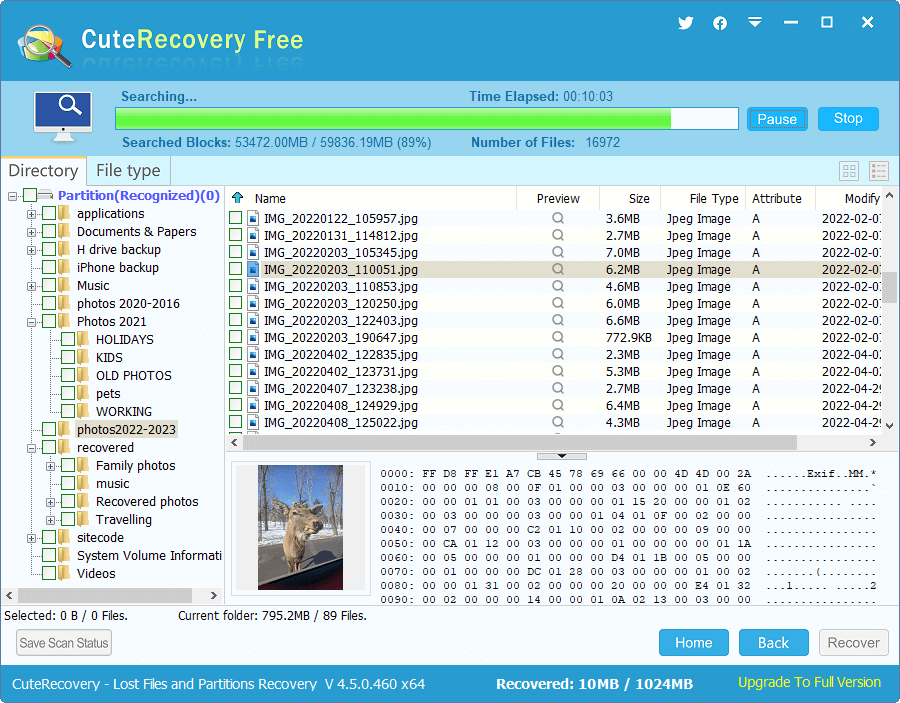
Task: Click Upgrade To Full Version link
Action: pyautogui.click(x=809, y=683)
